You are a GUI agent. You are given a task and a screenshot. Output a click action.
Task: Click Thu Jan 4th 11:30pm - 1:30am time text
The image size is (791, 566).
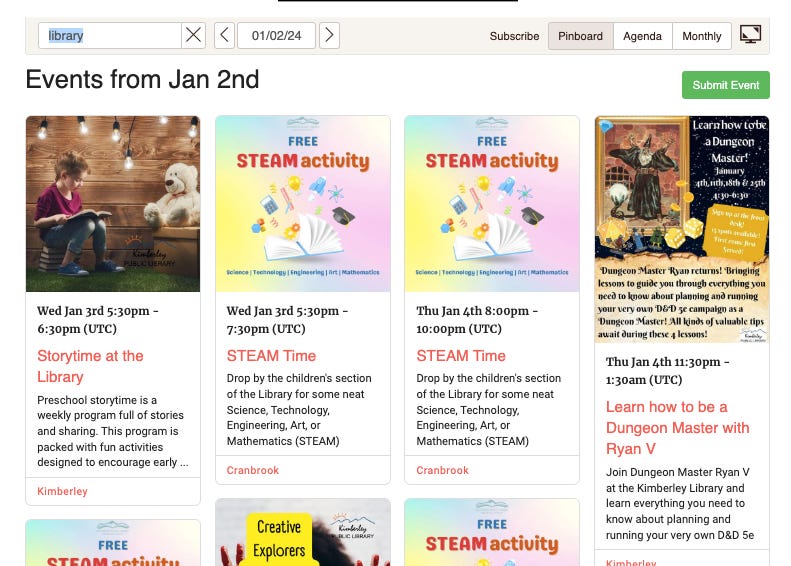pyautogui.click(x=667, y=371)
